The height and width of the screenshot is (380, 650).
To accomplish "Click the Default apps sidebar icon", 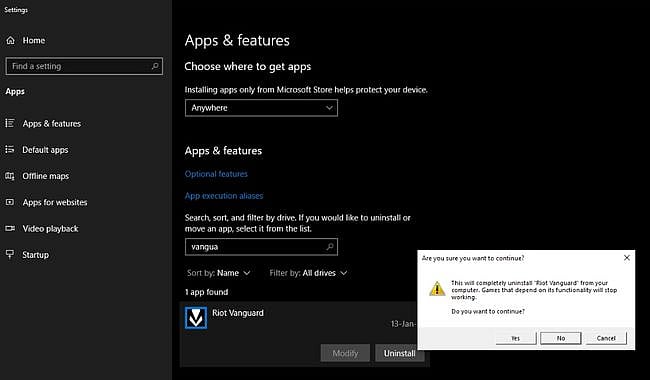I will (x=10, y=150).
